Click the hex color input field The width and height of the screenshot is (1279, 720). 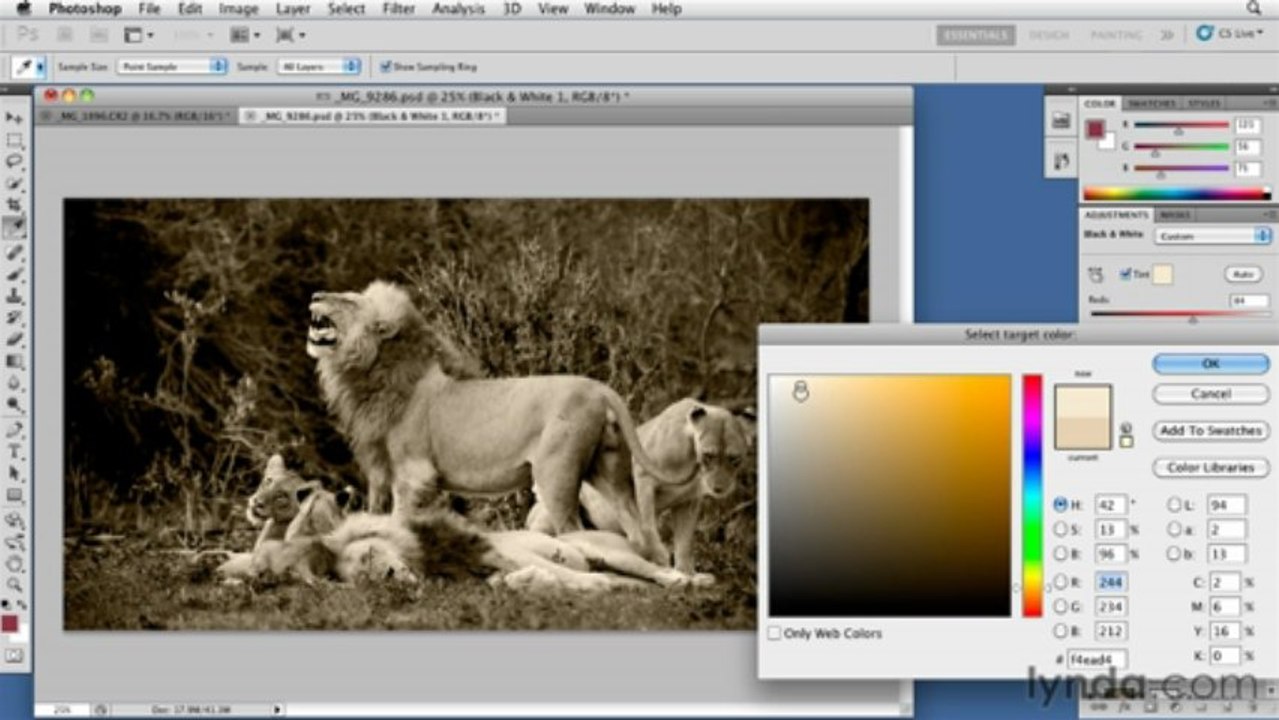[1097, 658]
